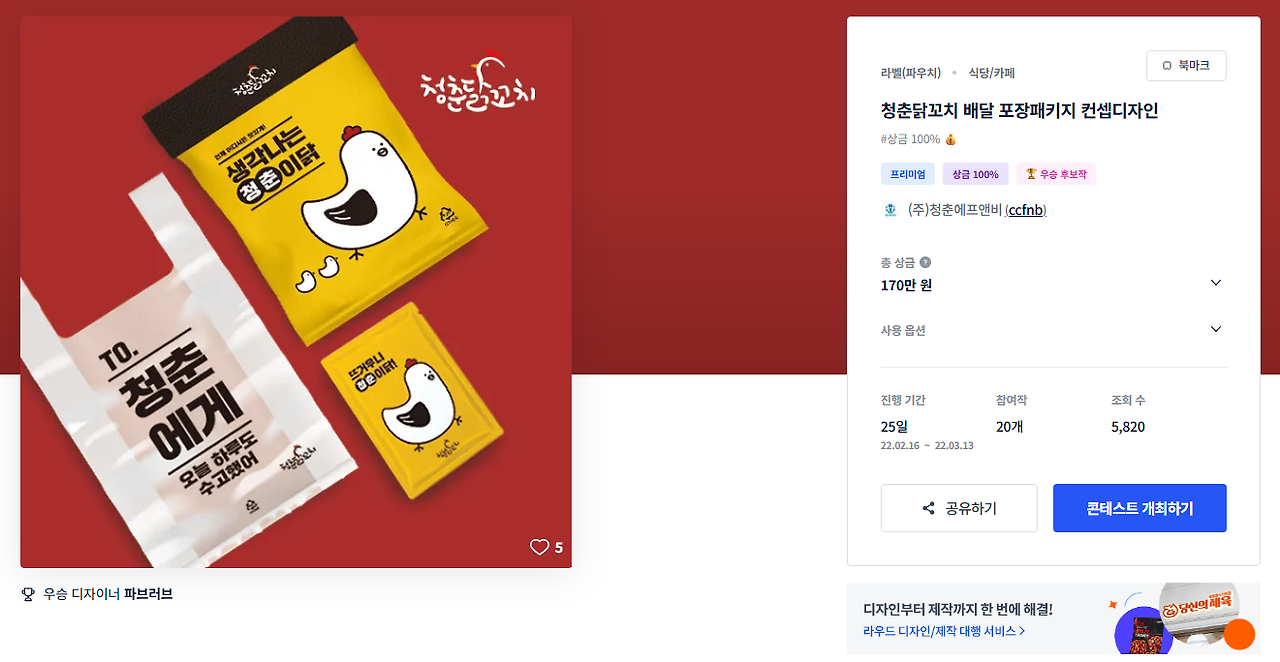The width and height of the screenshot is (1280, 662).
Task: Click the share icon in 공유하기 button
Action: click(x=929, y=508)
